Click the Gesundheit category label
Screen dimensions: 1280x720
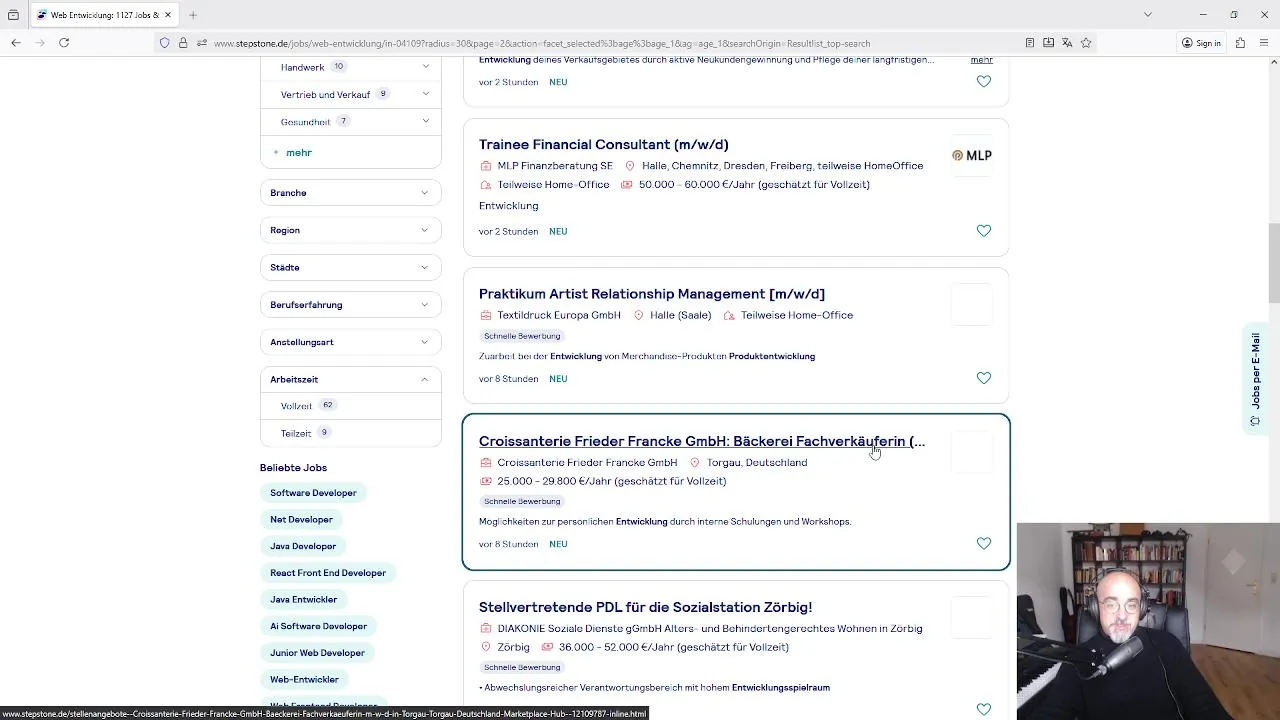[x=305, y=122]
